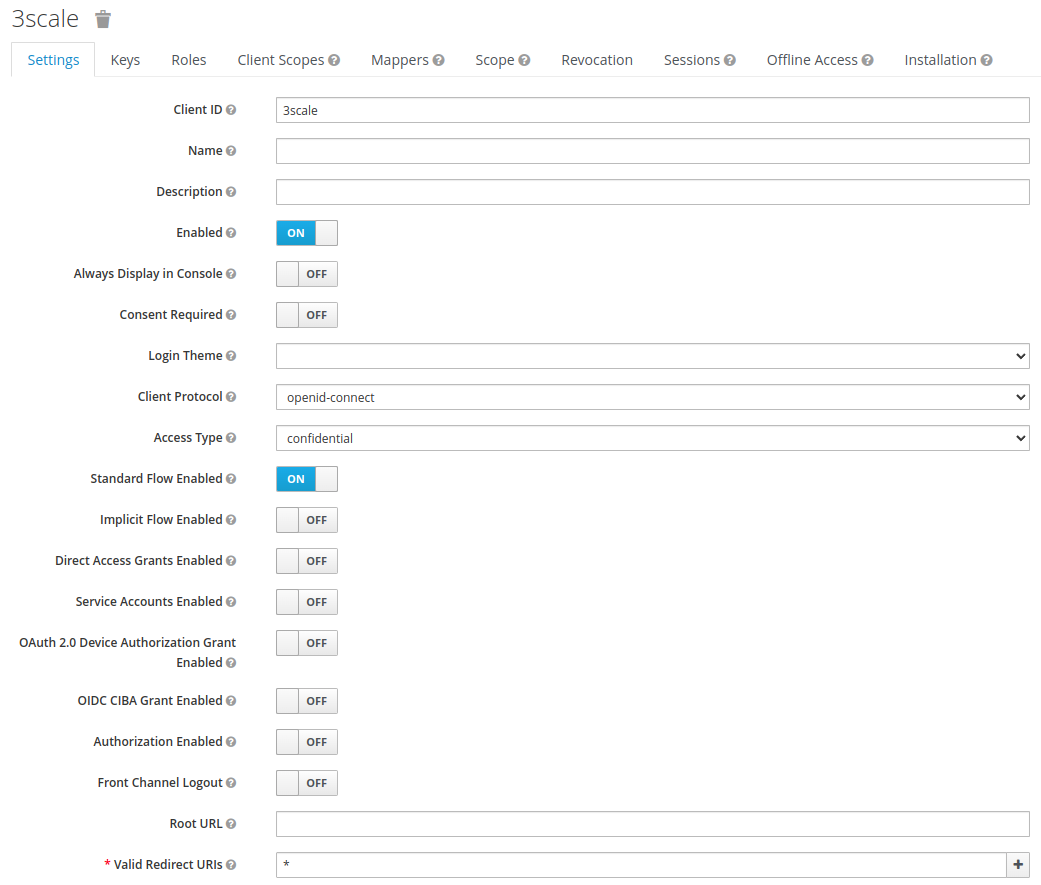Turn on Always Display in Console
1041x885 pixels.
click(307, 274)
